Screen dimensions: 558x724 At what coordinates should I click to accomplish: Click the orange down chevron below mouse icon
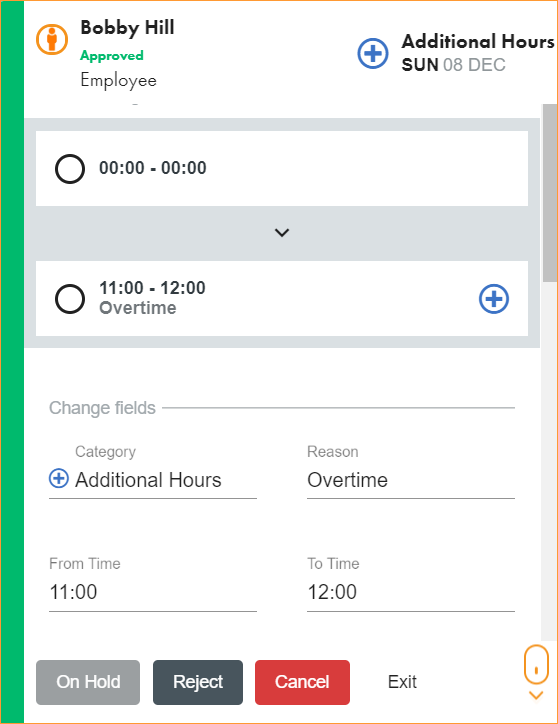point(536,695)
